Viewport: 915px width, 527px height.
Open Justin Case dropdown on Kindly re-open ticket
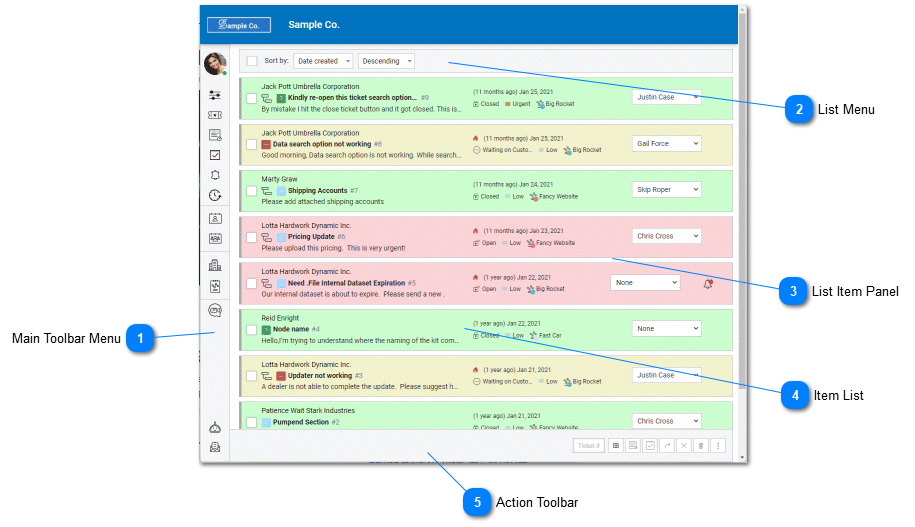click(x=666, y=97)
